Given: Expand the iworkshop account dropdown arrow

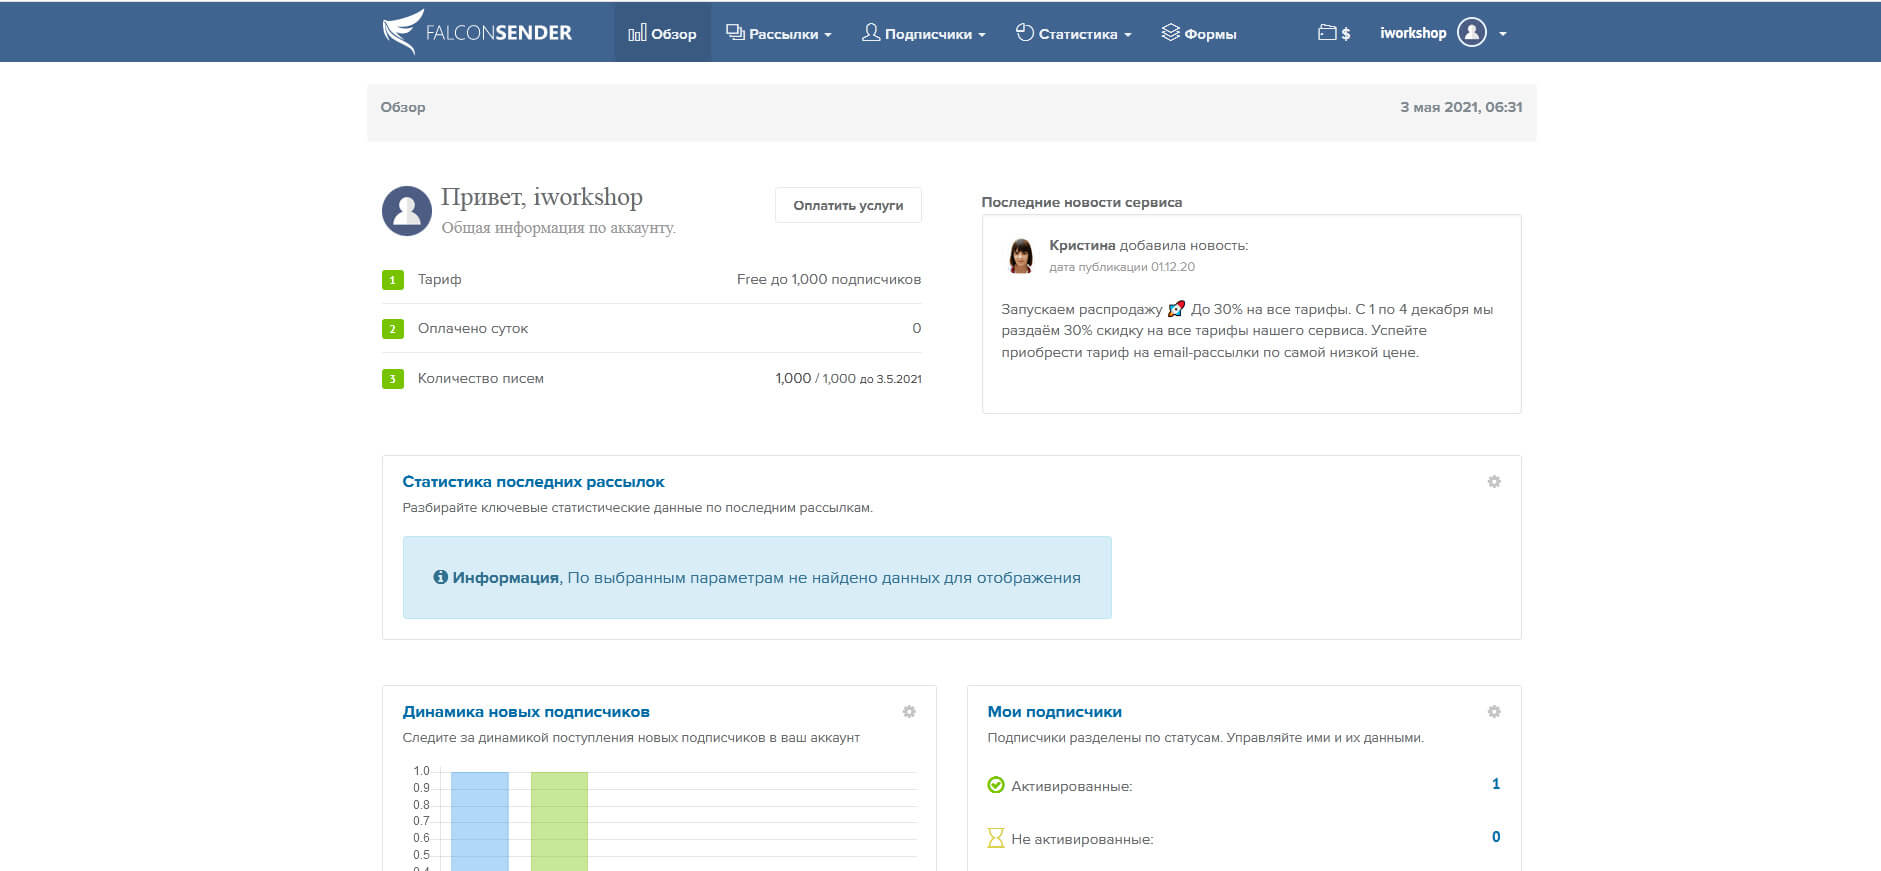Looking at the screenshot, I should tap(1502, 34).
